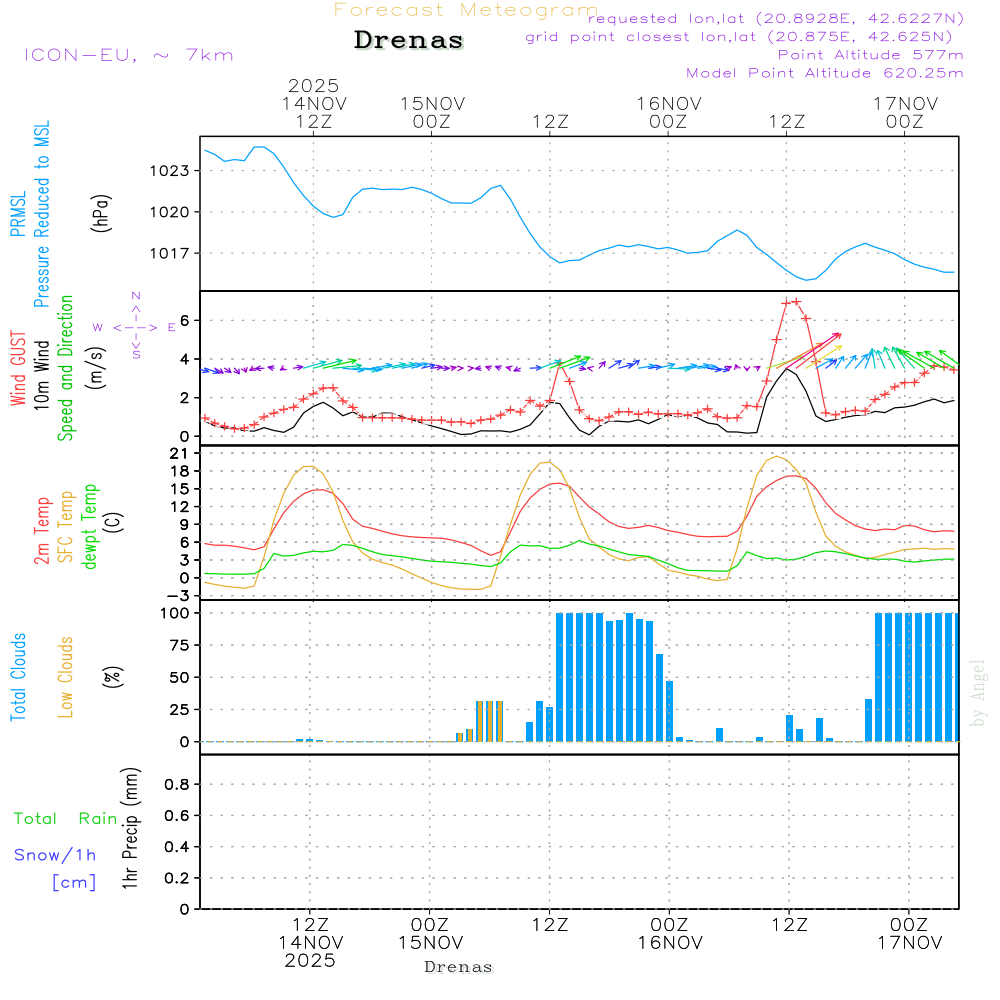Click the blue "Snow/1h" legend label
This screenshot has height=1000, width=1000.
point(56,855)
